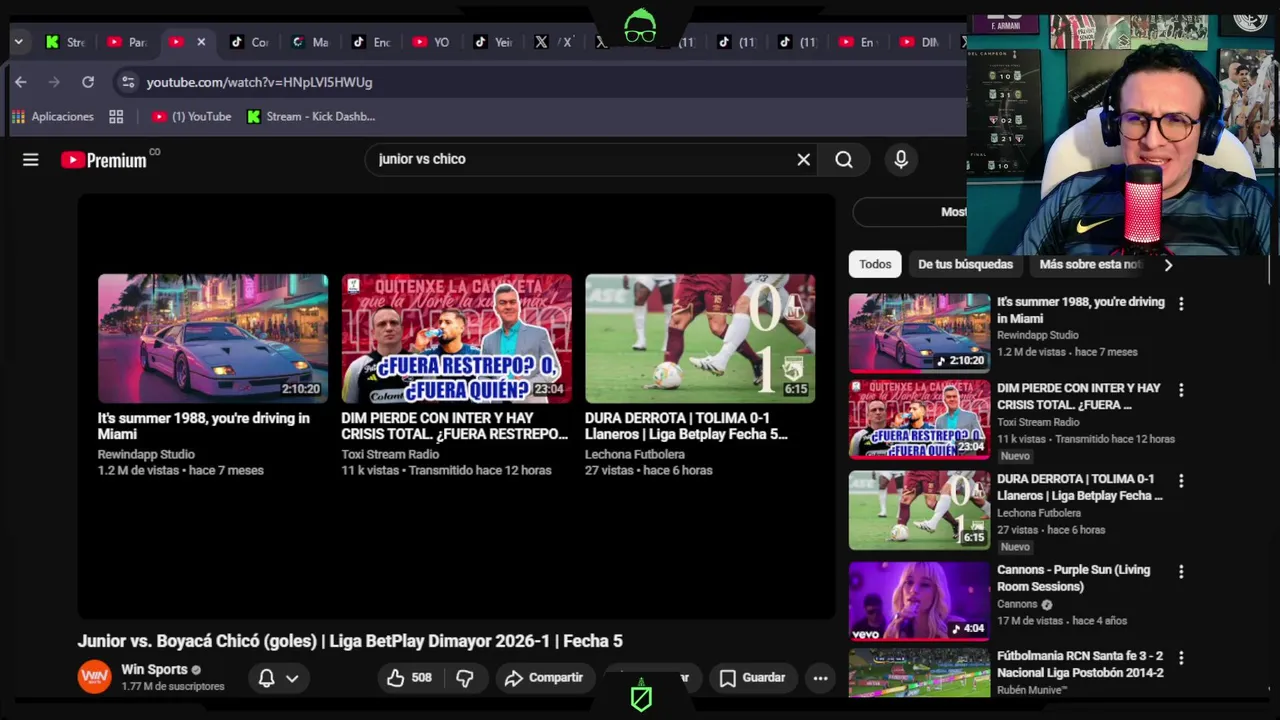Open options for 'Cannons - Purple Sun' video
The width and height of the screenshot is (1280, 720).
(x=1181, y=572)
